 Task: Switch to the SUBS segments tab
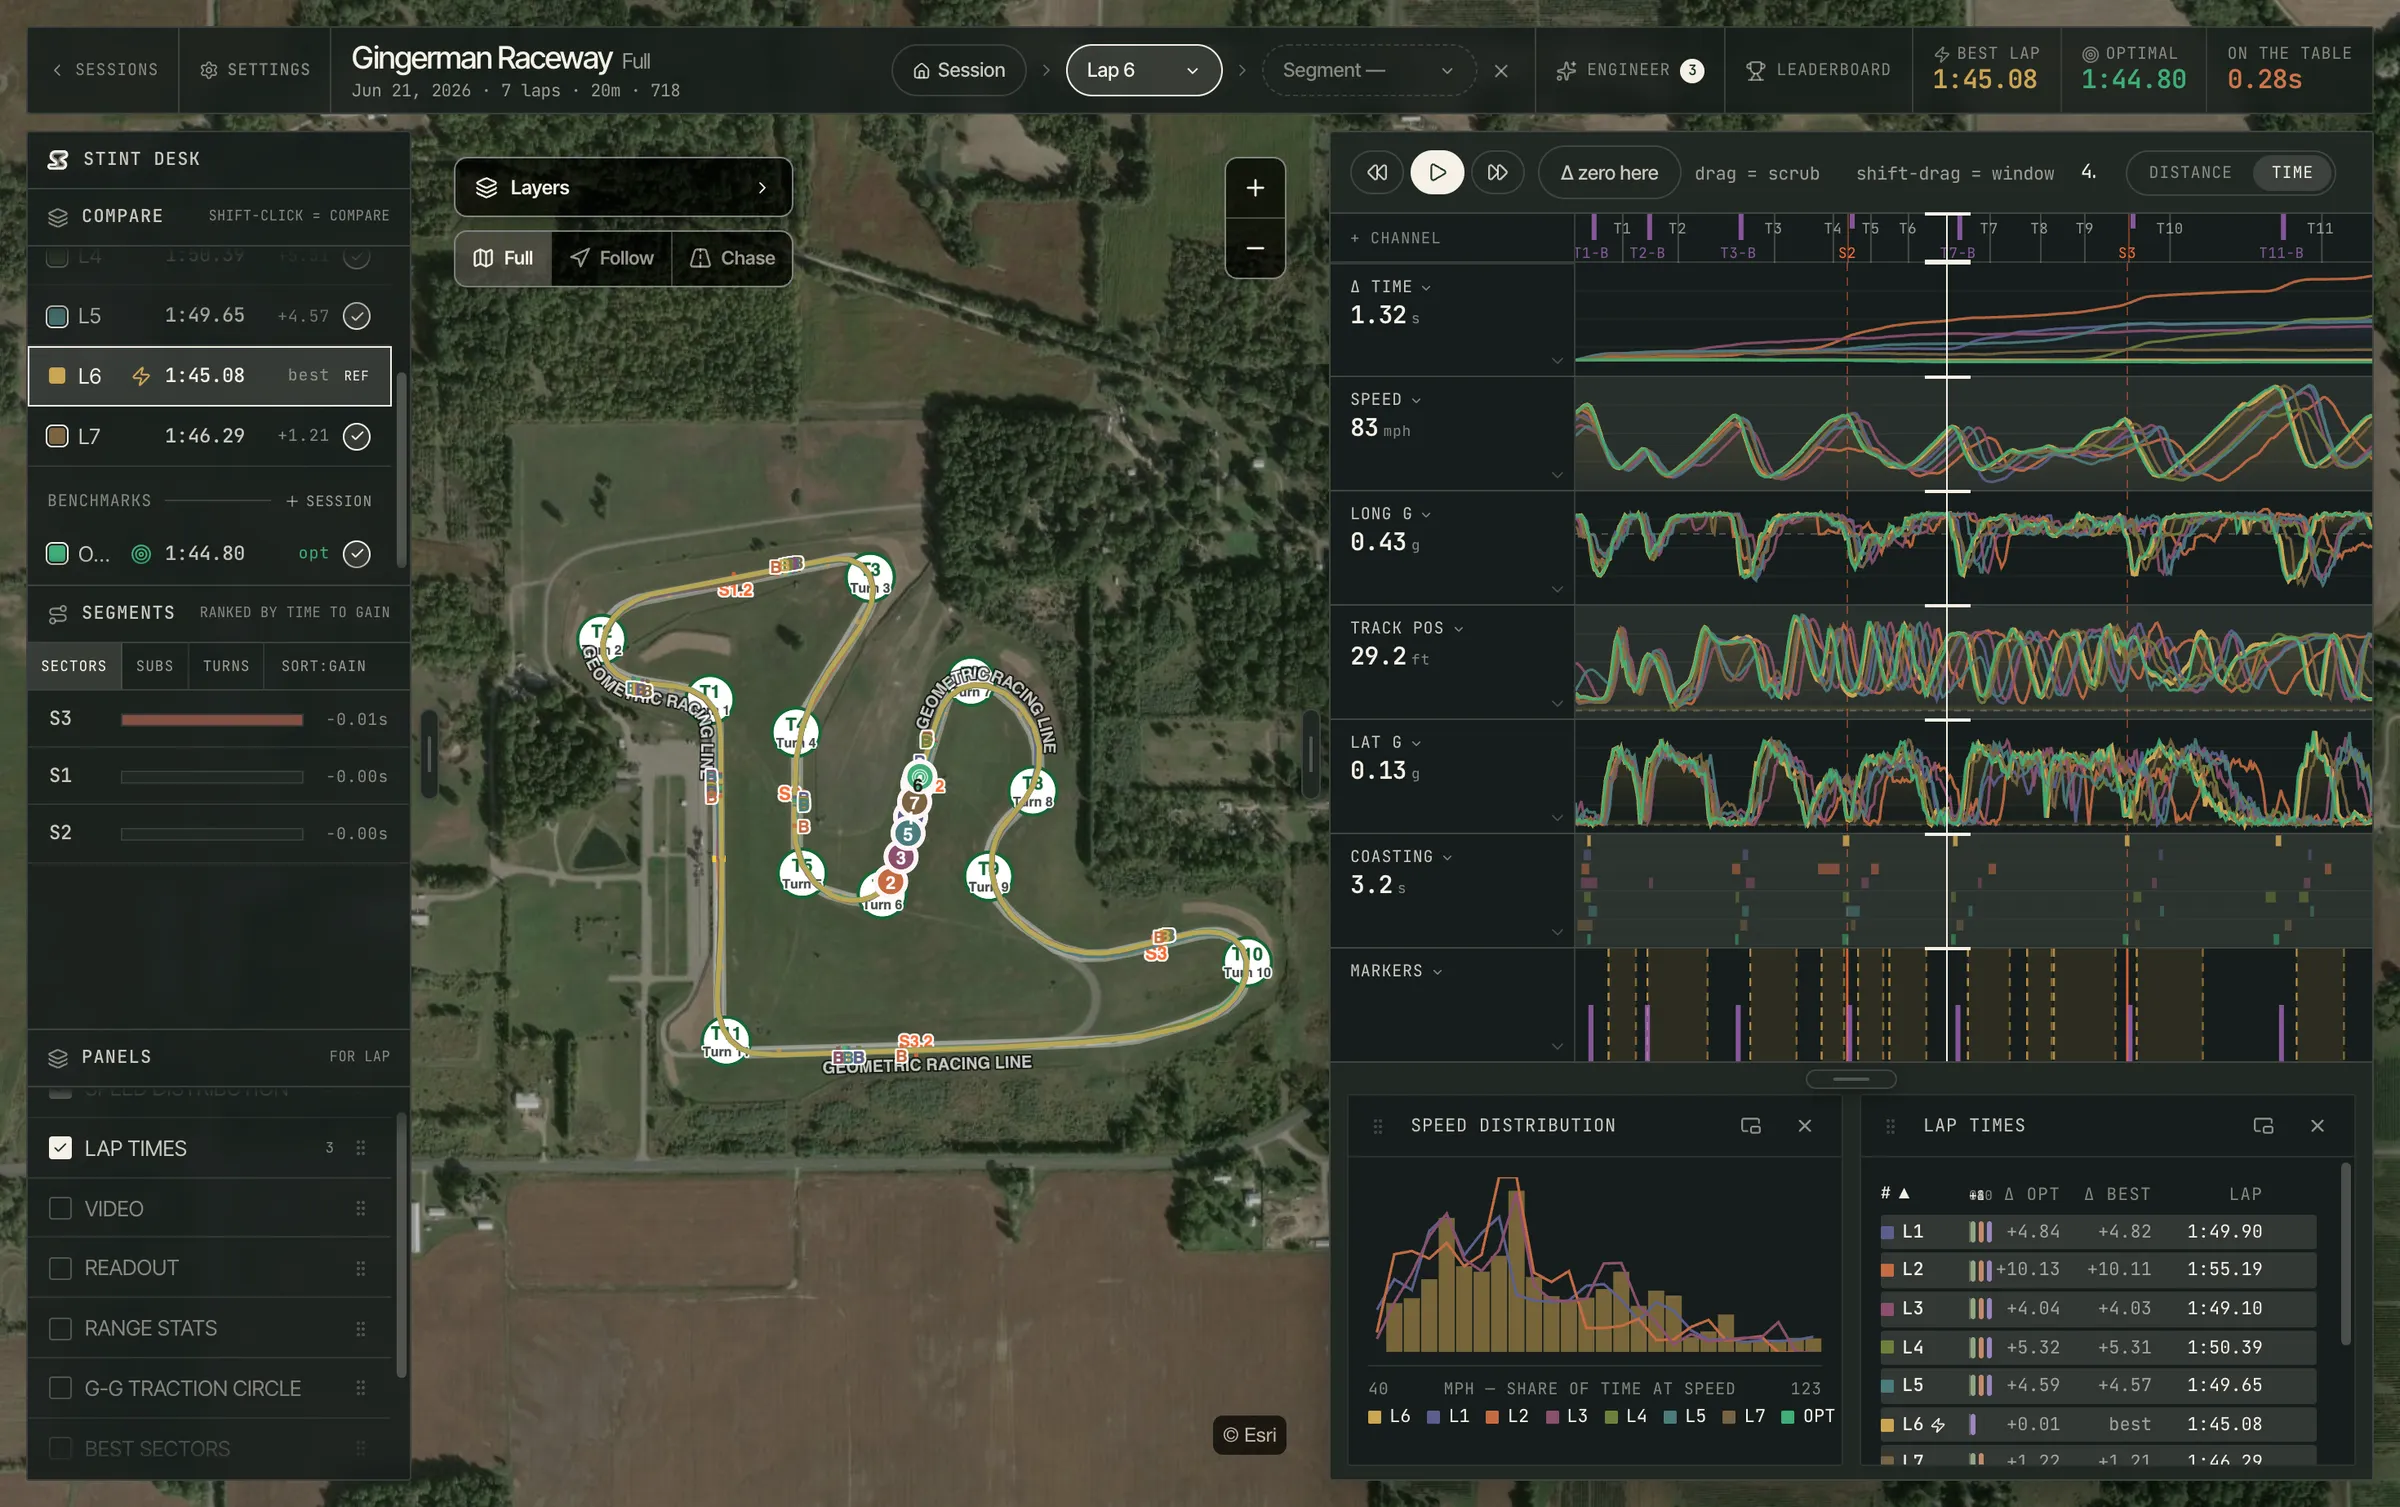[x=155, y=666]
